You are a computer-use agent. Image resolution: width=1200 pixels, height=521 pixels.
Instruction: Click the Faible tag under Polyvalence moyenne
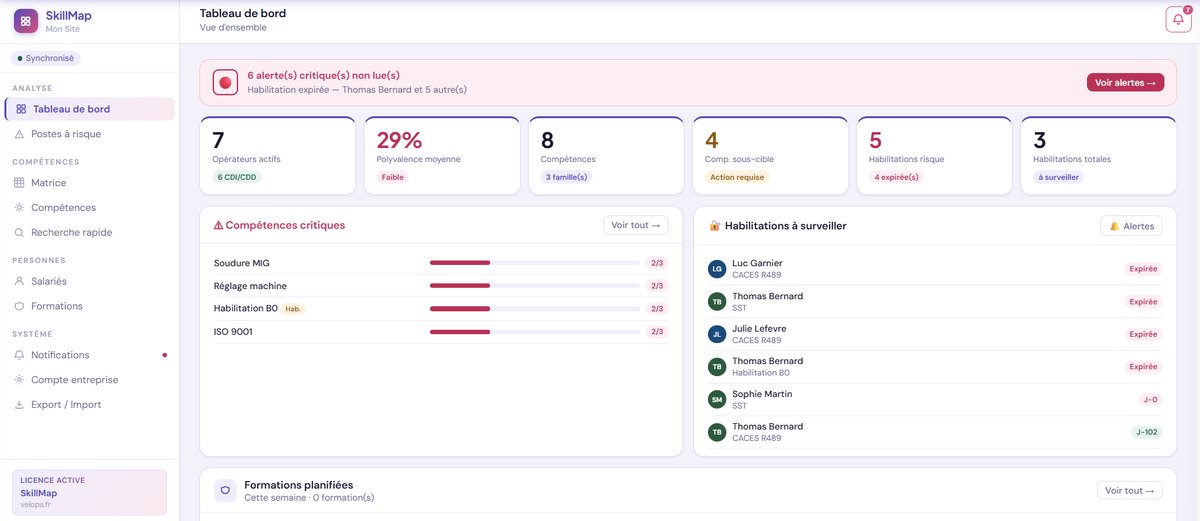click(x=392, y=177)
